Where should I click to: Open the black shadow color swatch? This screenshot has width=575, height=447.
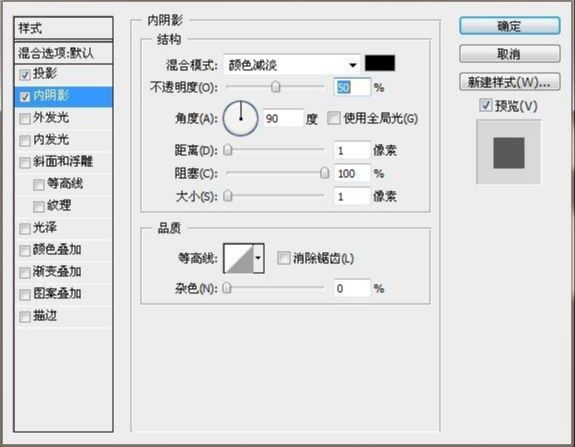(380, 63)
